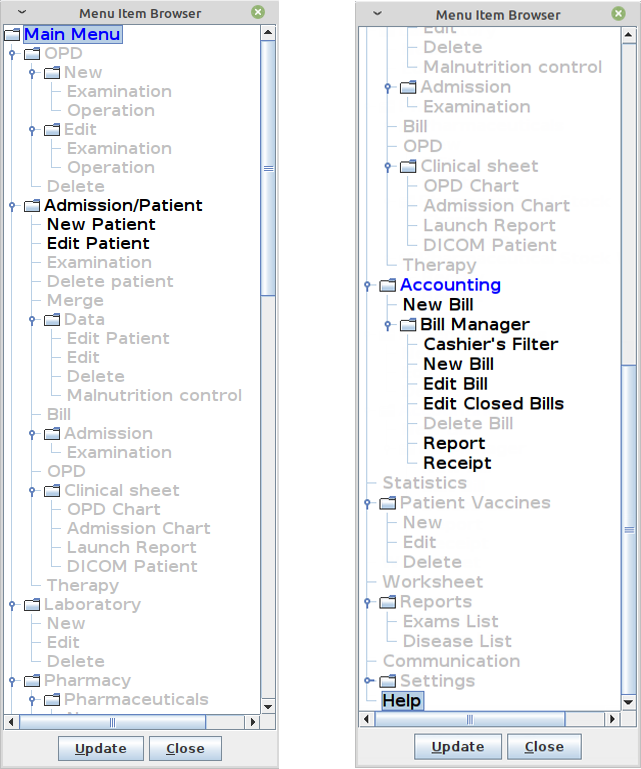Click the Pharmacy folder icon
Viewport: 641px width, 769px height.
pyautogui.click(x=32, y=681)
